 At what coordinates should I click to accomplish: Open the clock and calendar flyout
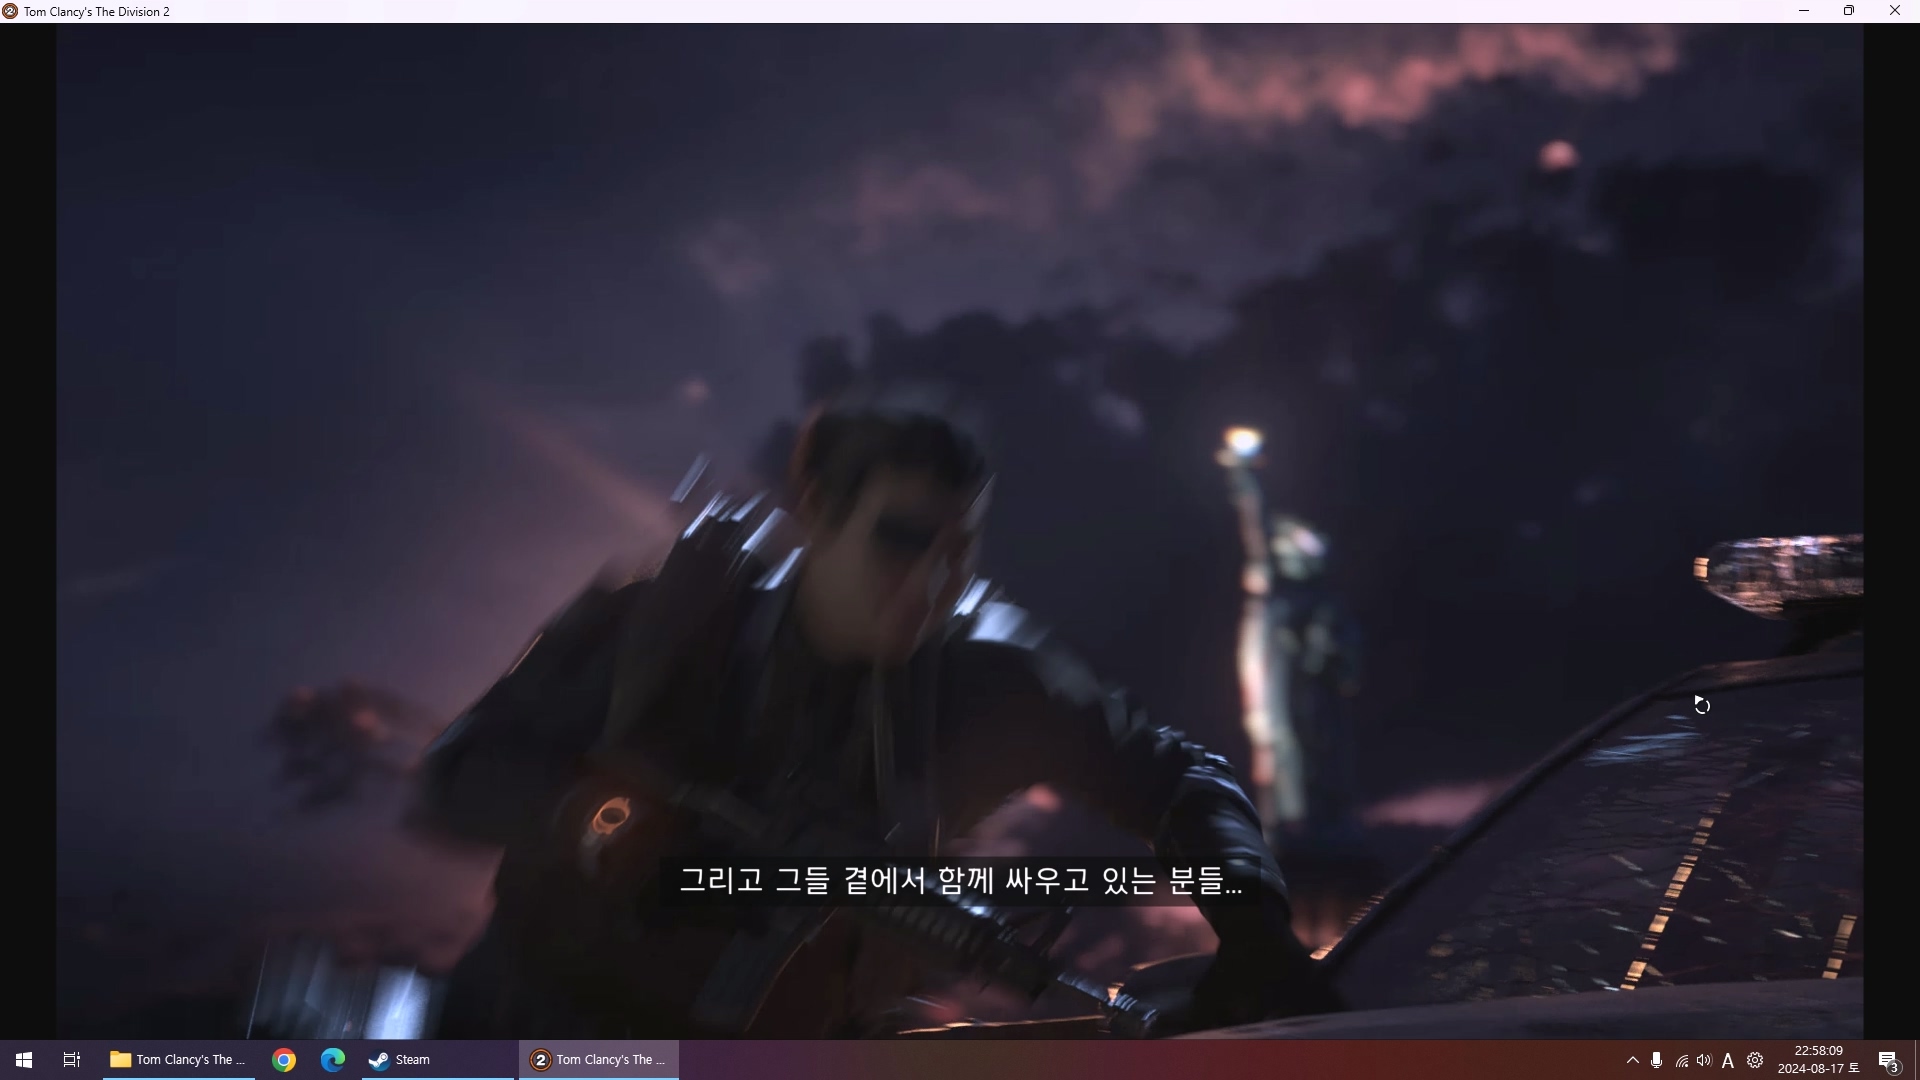pyautogui.click(x=1818, y=1060)
